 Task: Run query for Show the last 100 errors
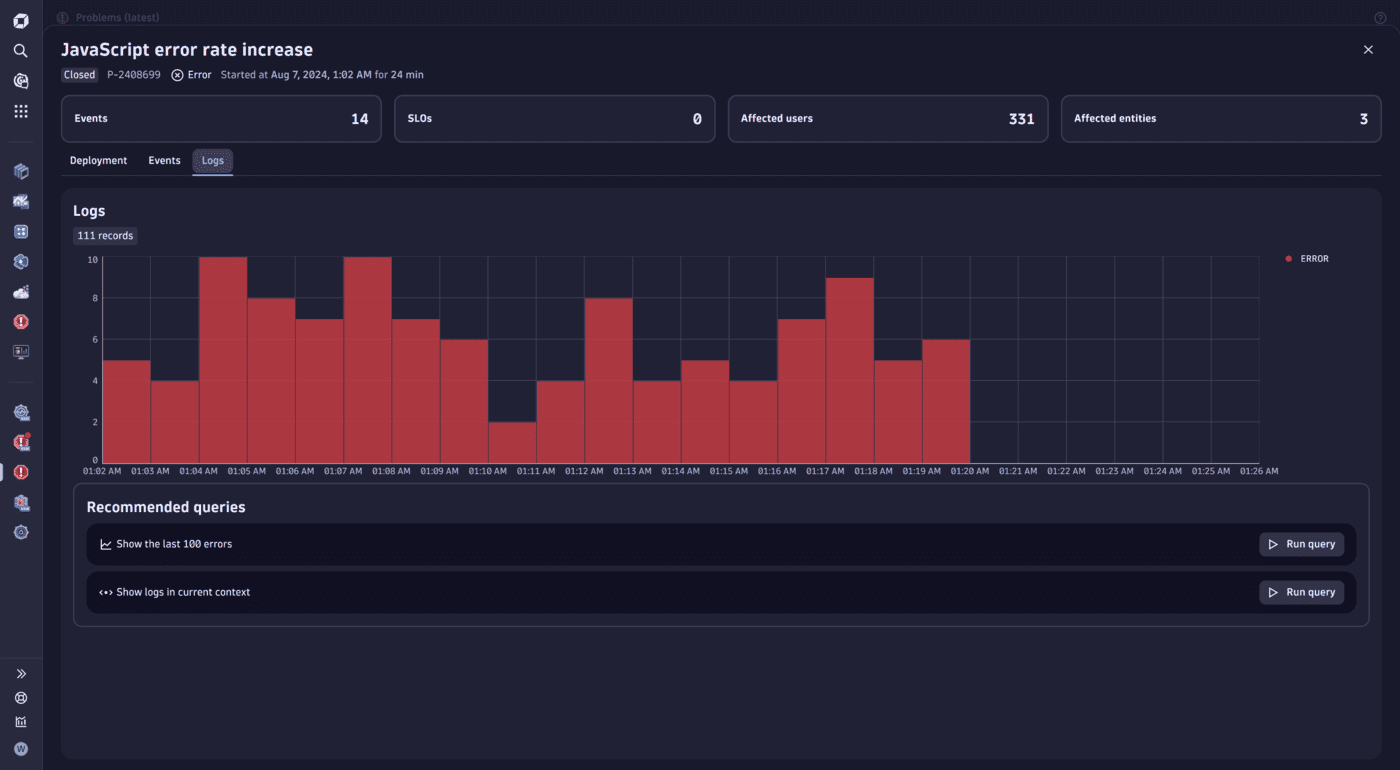[x=1301, y=543]
